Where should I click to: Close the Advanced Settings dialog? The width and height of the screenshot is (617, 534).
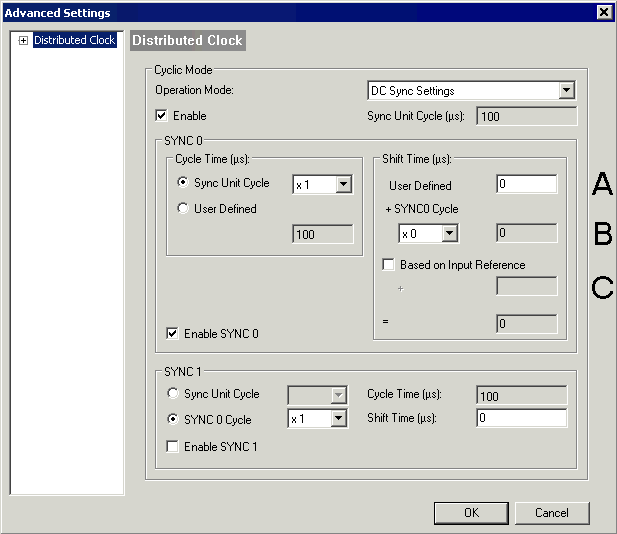[x=604, y=12]
